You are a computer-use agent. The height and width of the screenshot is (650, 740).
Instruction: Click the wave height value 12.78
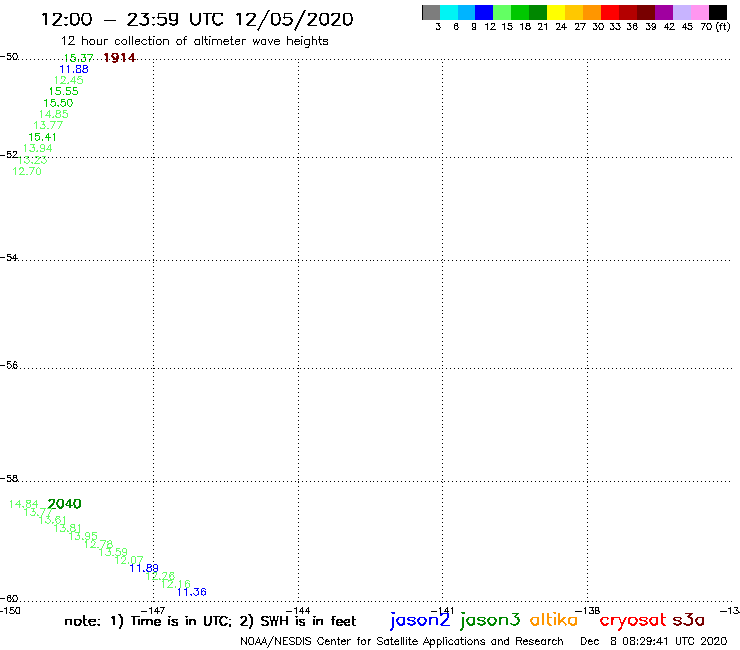click(98, 544)
